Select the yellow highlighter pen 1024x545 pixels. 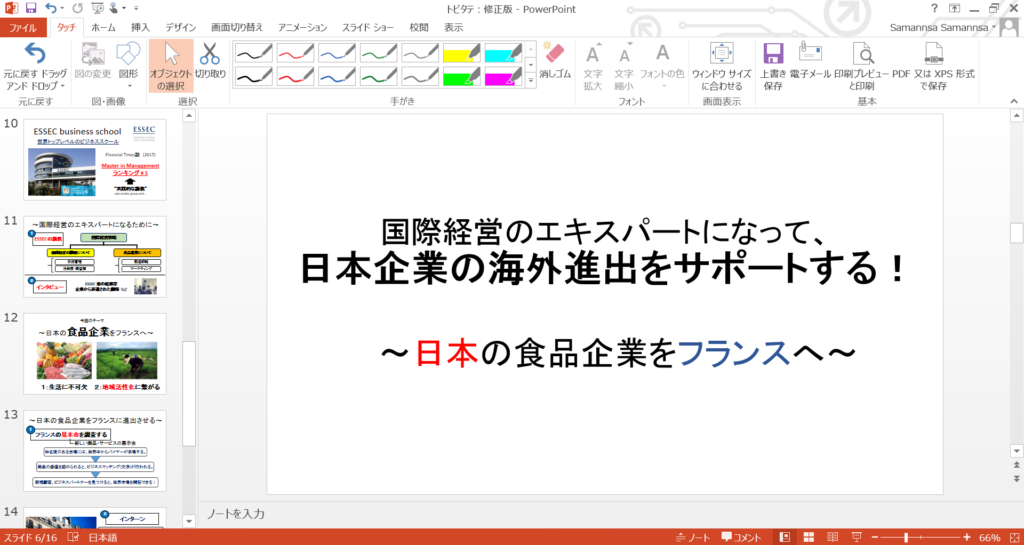(462, 53)
